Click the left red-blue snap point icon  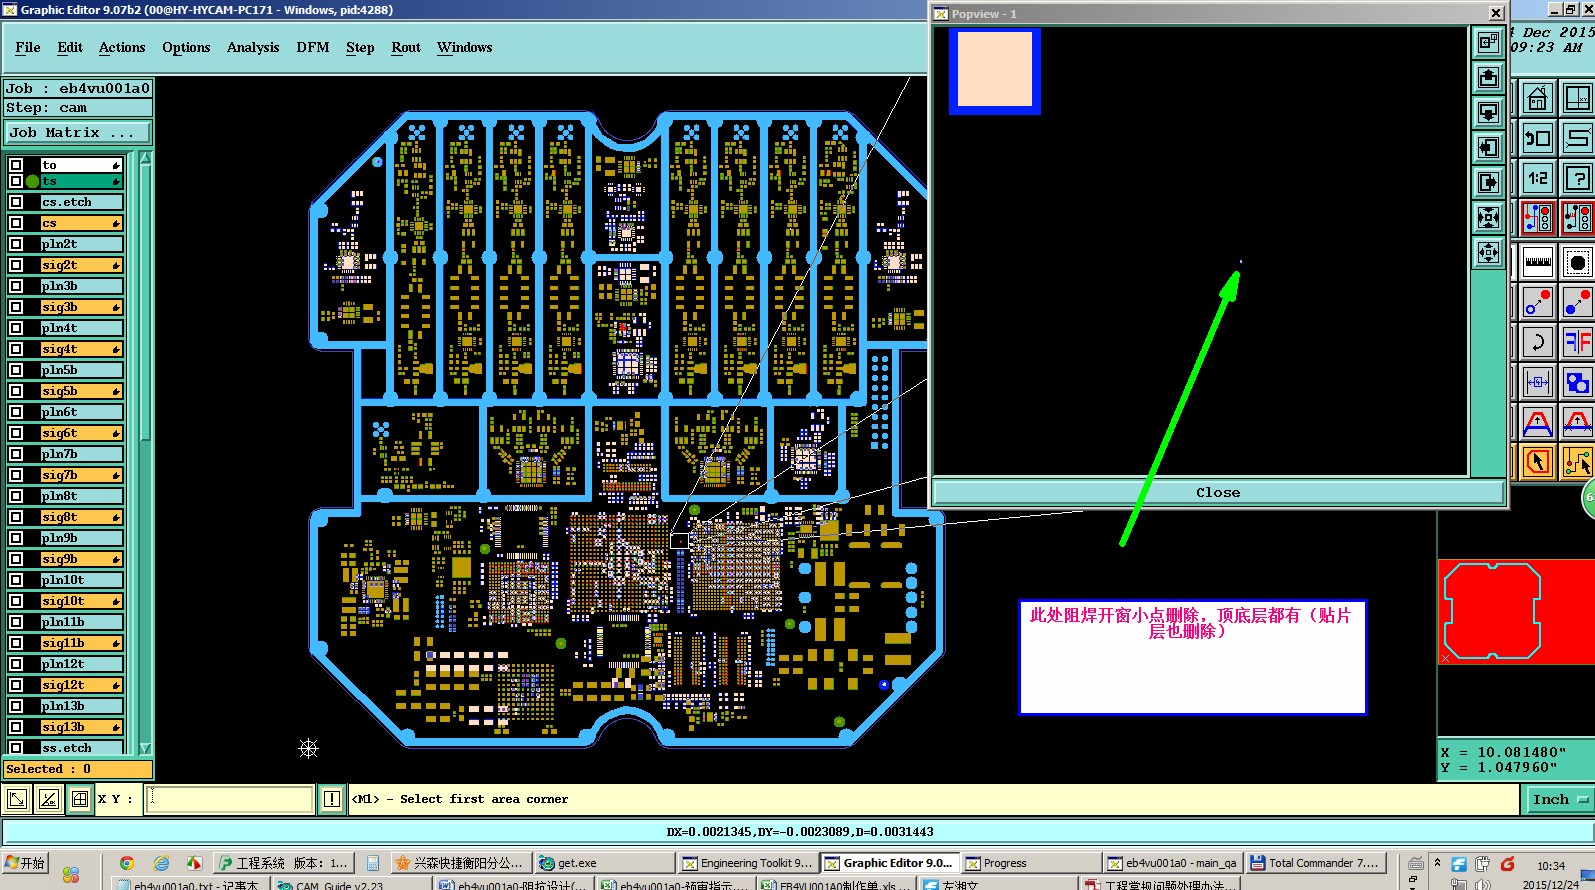coord(1537,302)
